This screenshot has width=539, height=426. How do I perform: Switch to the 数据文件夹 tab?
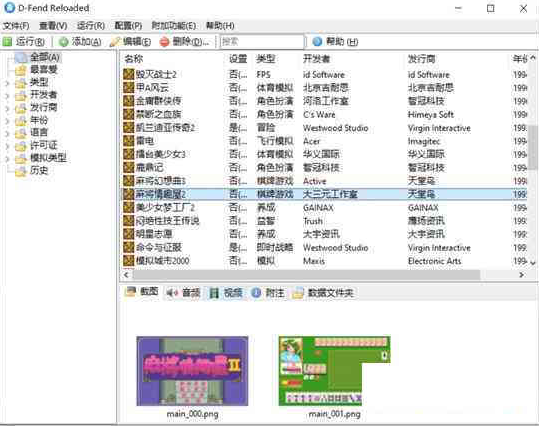(x=323, y=293)
